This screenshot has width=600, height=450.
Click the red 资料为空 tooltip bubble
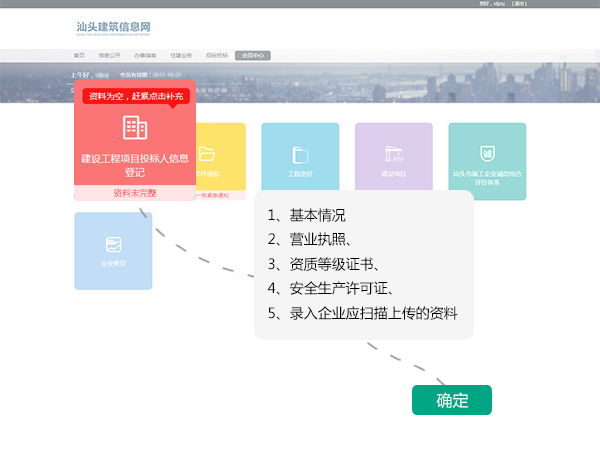pos(135,97)
